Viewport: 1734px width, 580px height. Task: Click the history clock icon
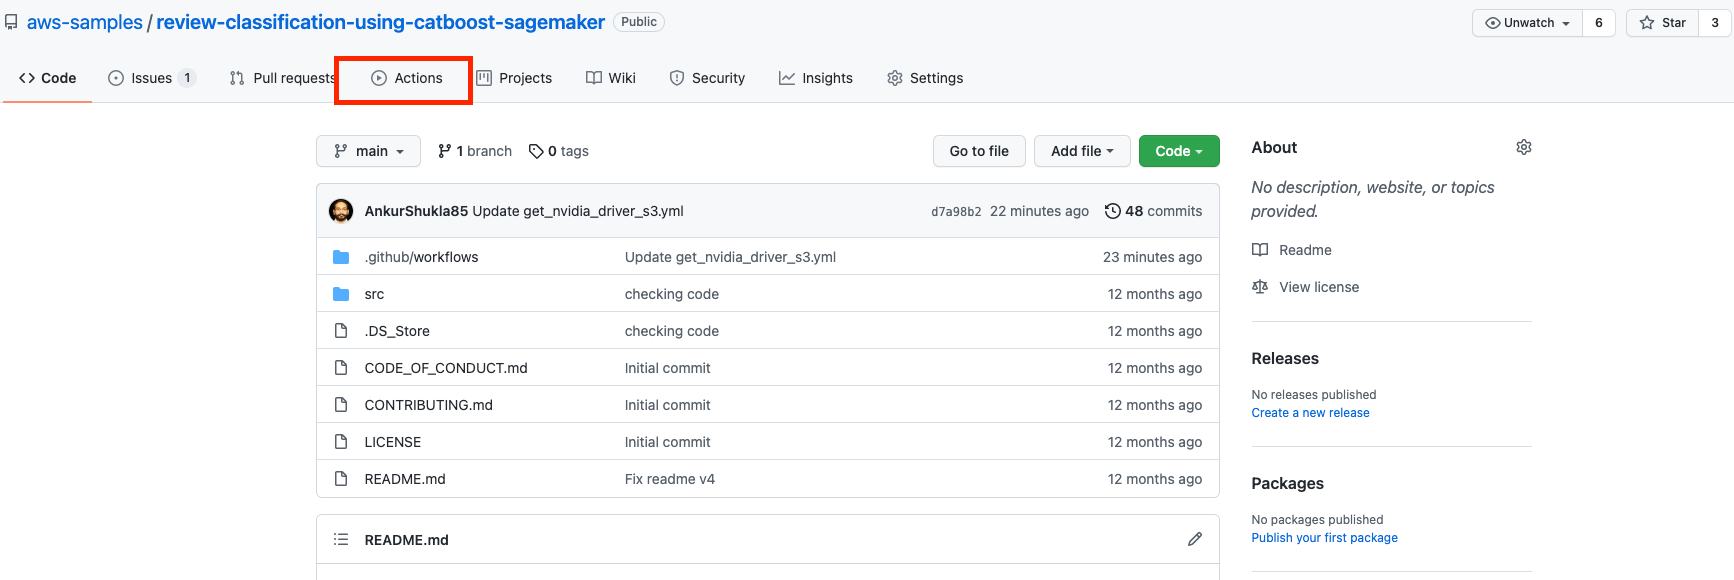[1112, 211]
